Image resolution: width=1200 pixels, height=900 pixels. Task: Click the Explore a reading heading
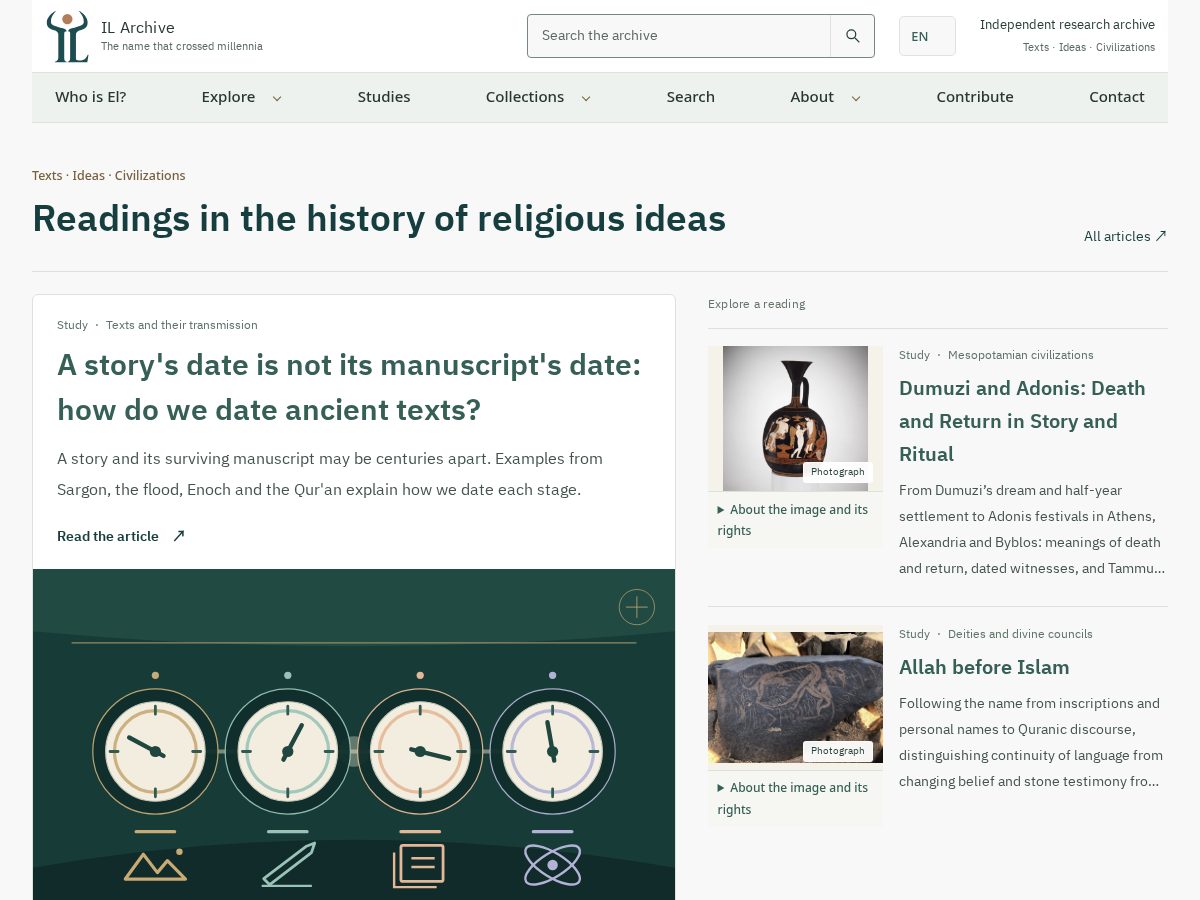click(x=756, y=304)
